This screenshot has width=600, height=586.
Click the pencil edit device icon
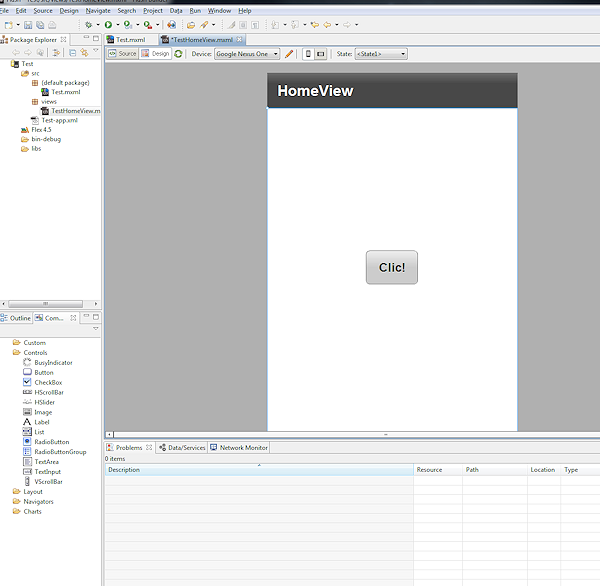pyautogui.click(x=290, y=54)
